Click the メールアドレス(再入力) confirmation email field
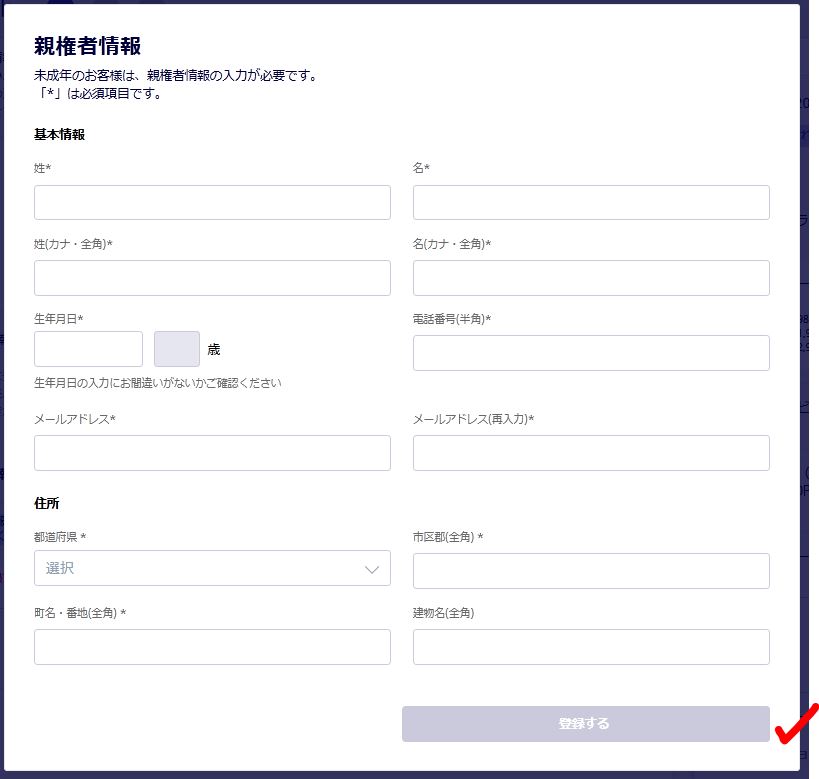 [590, 452]
